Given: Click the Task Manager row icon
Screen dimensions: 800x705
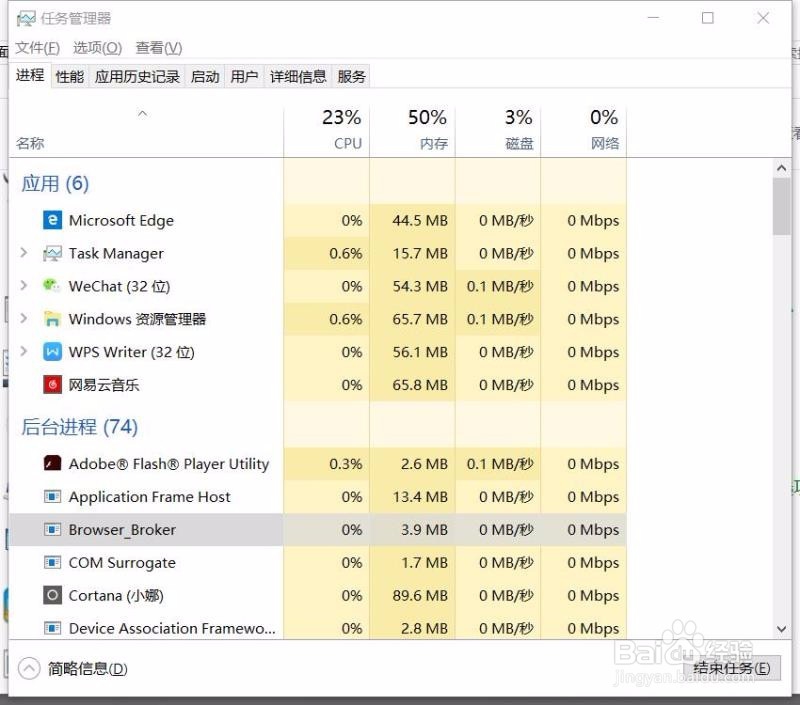Looking at the screenshot, I should [x=52, y=254].
